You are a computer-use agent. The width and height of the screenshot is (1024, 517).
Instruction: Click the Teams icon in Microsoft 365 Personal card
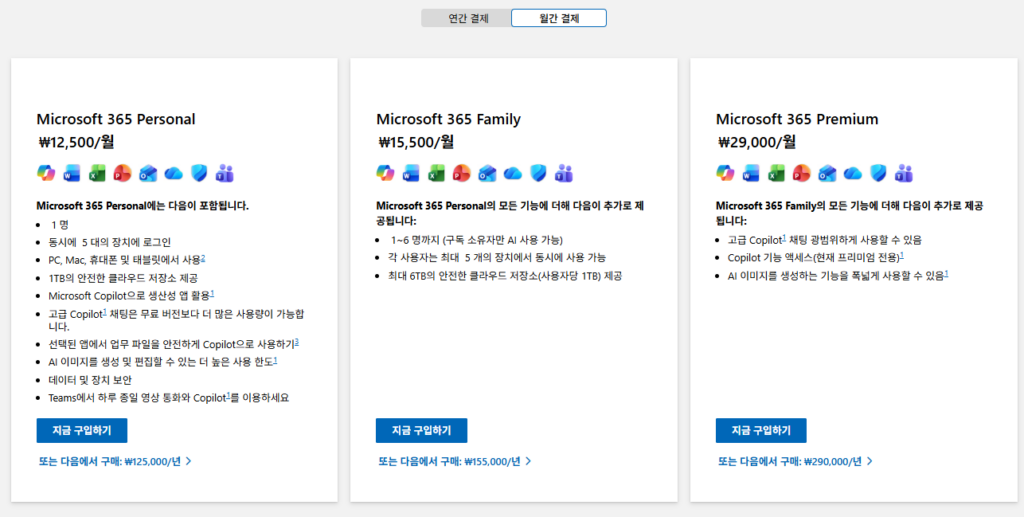(225, 173)
